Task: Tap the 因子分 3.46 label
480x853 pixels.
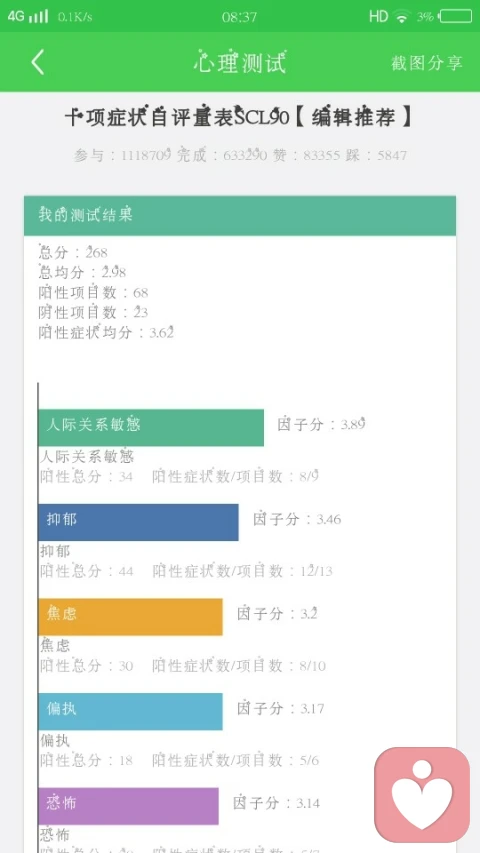Action: pyautogui.click(x=297, y=519)
